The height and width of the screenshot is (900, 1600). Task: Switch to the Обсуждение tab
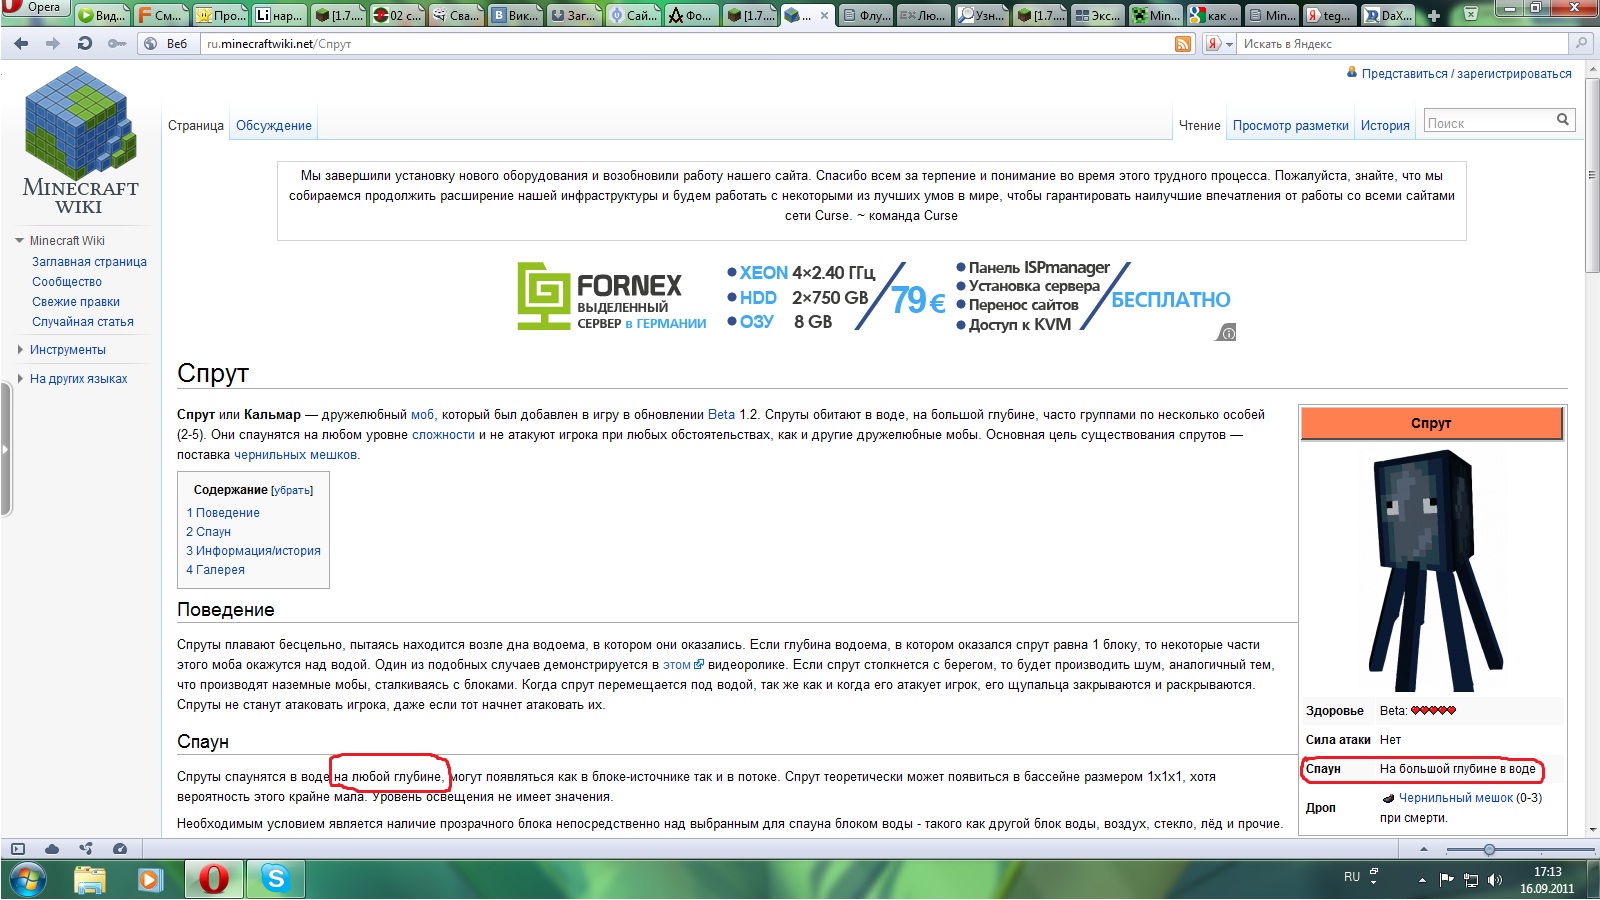click(273, 126)
